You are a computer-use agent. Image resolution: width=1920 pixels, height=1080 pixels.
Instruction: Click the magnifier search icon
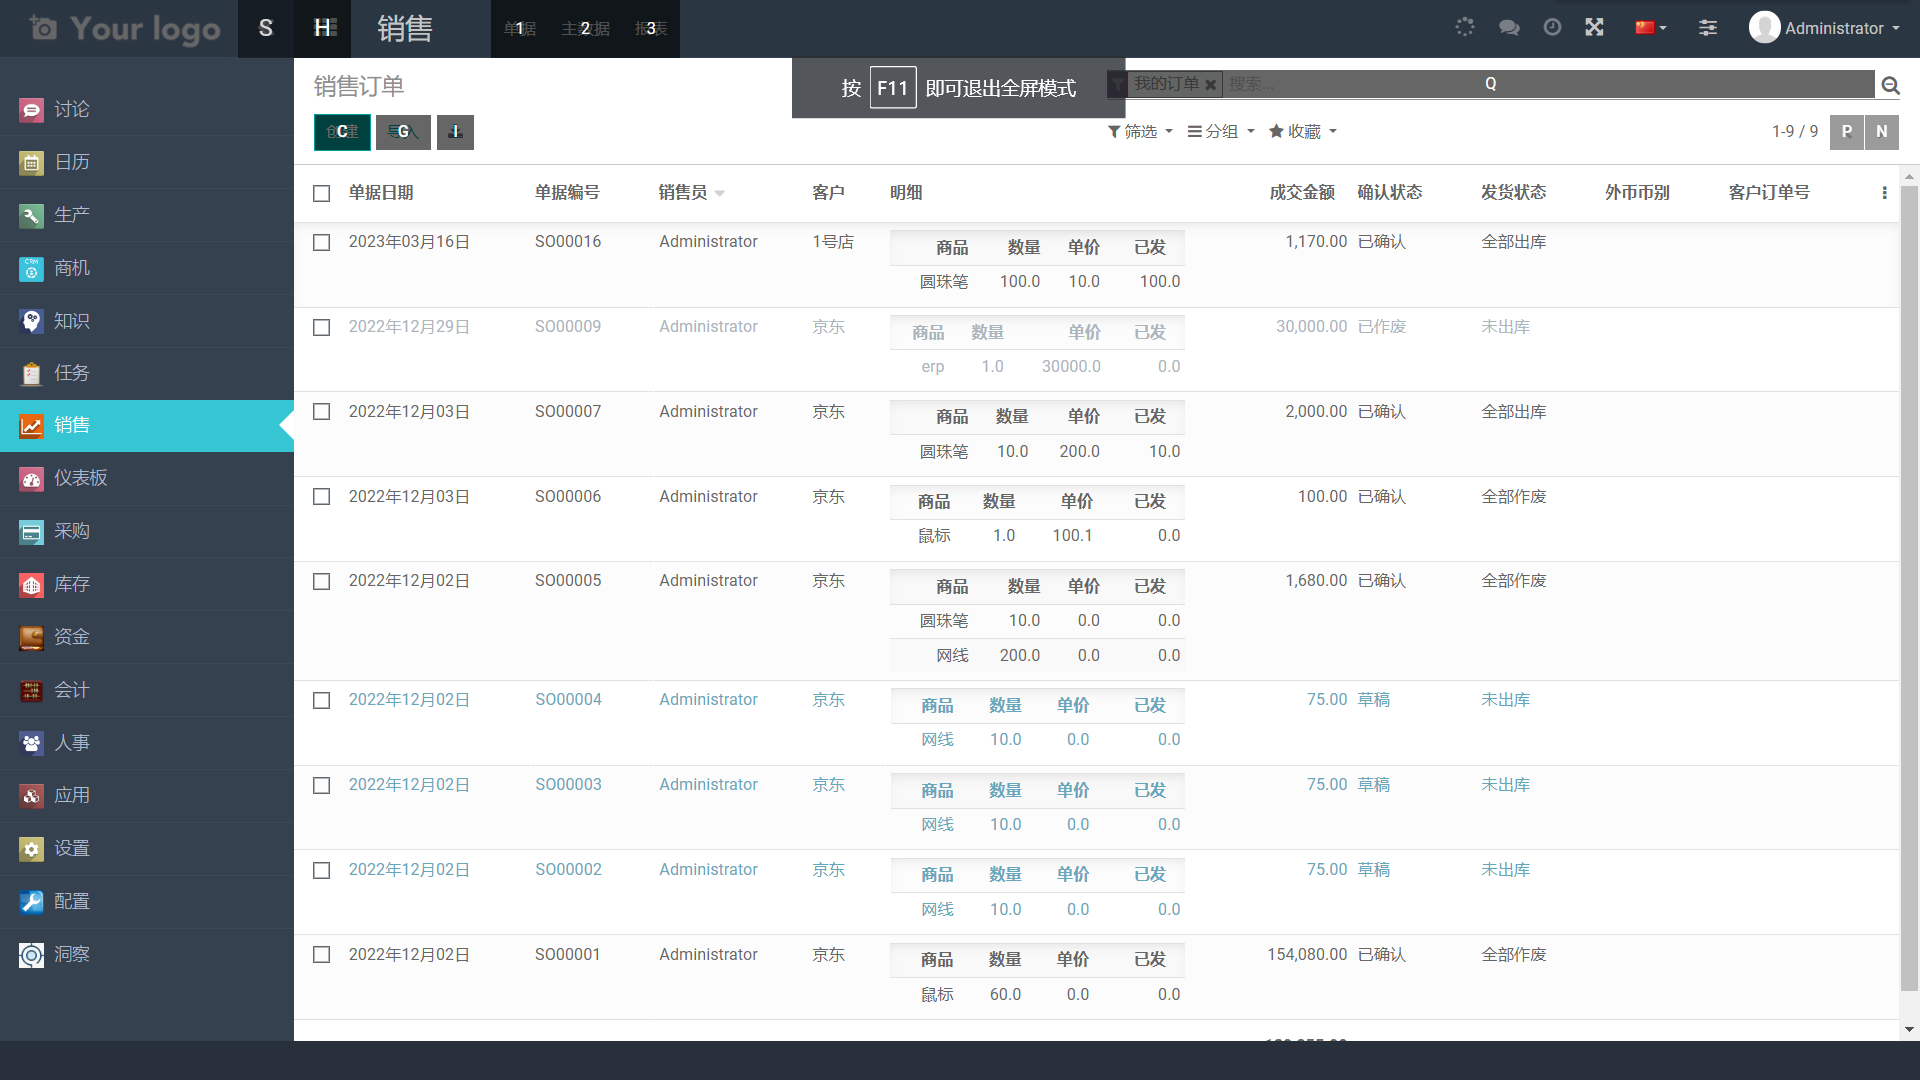pyautogui.click(x=1890, y=86)
